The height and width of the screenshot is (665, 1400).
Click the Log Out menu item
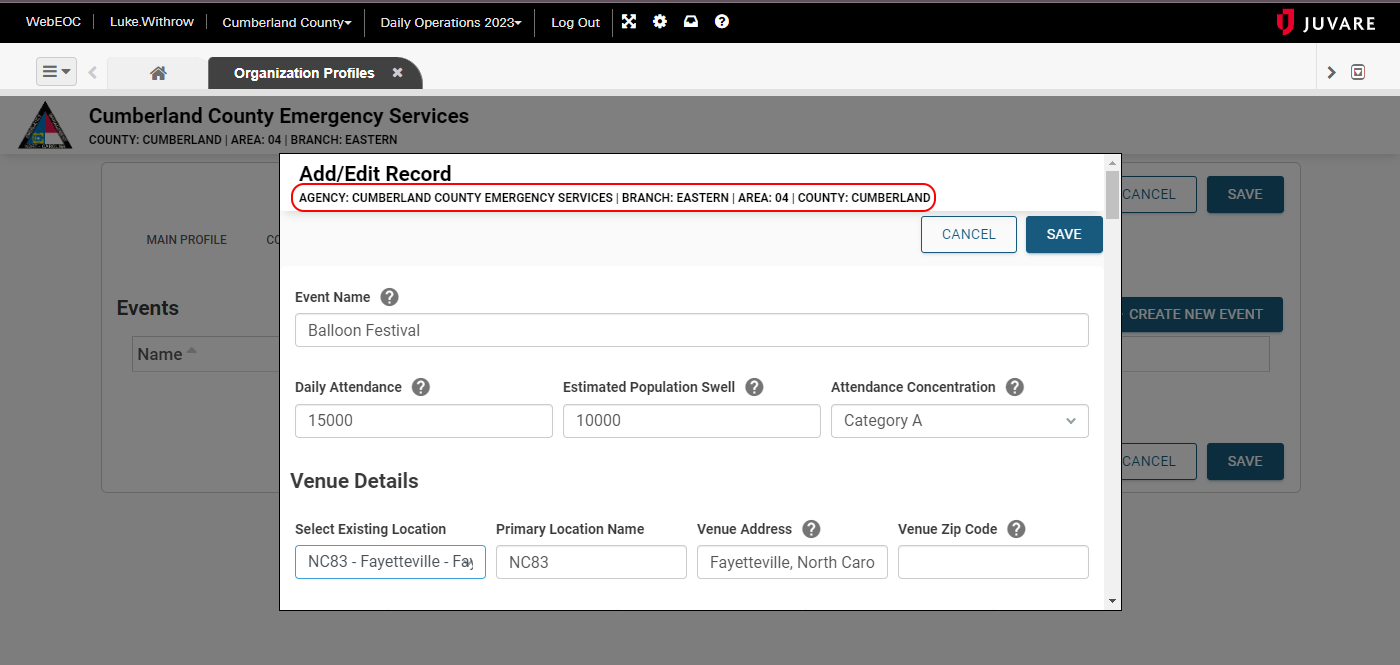point(575,21)
